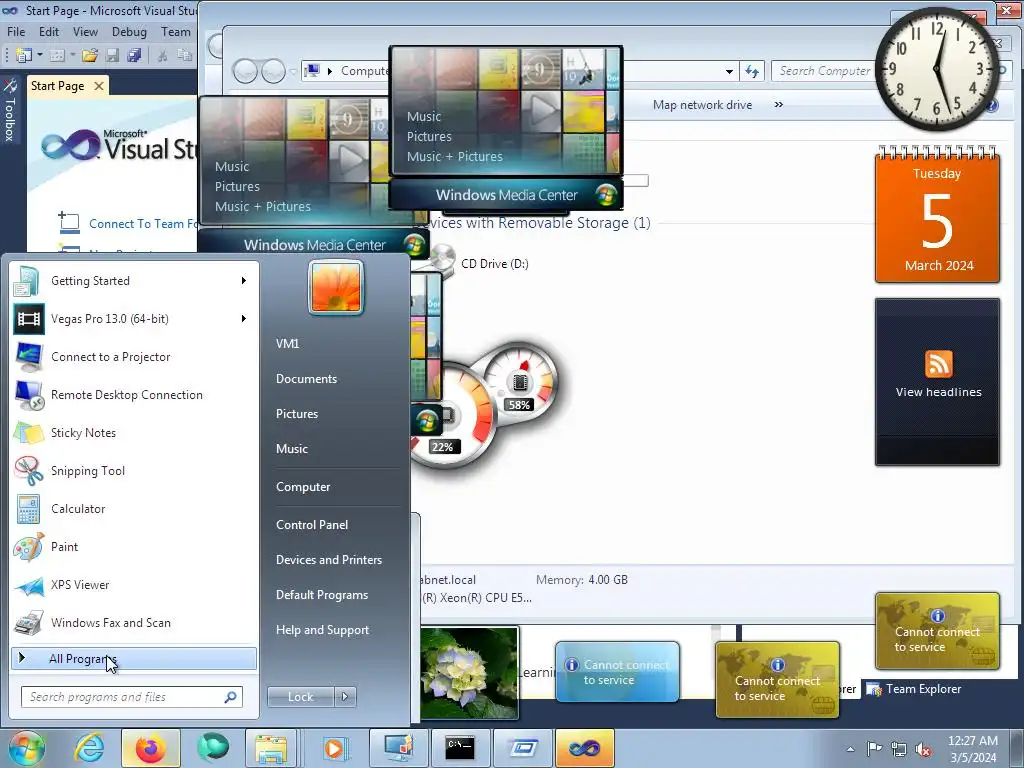Screen dimensions: 1024x768
Task: Launch Vegas Pro 13.0 (64-bit)
Action: coord(133,319)
